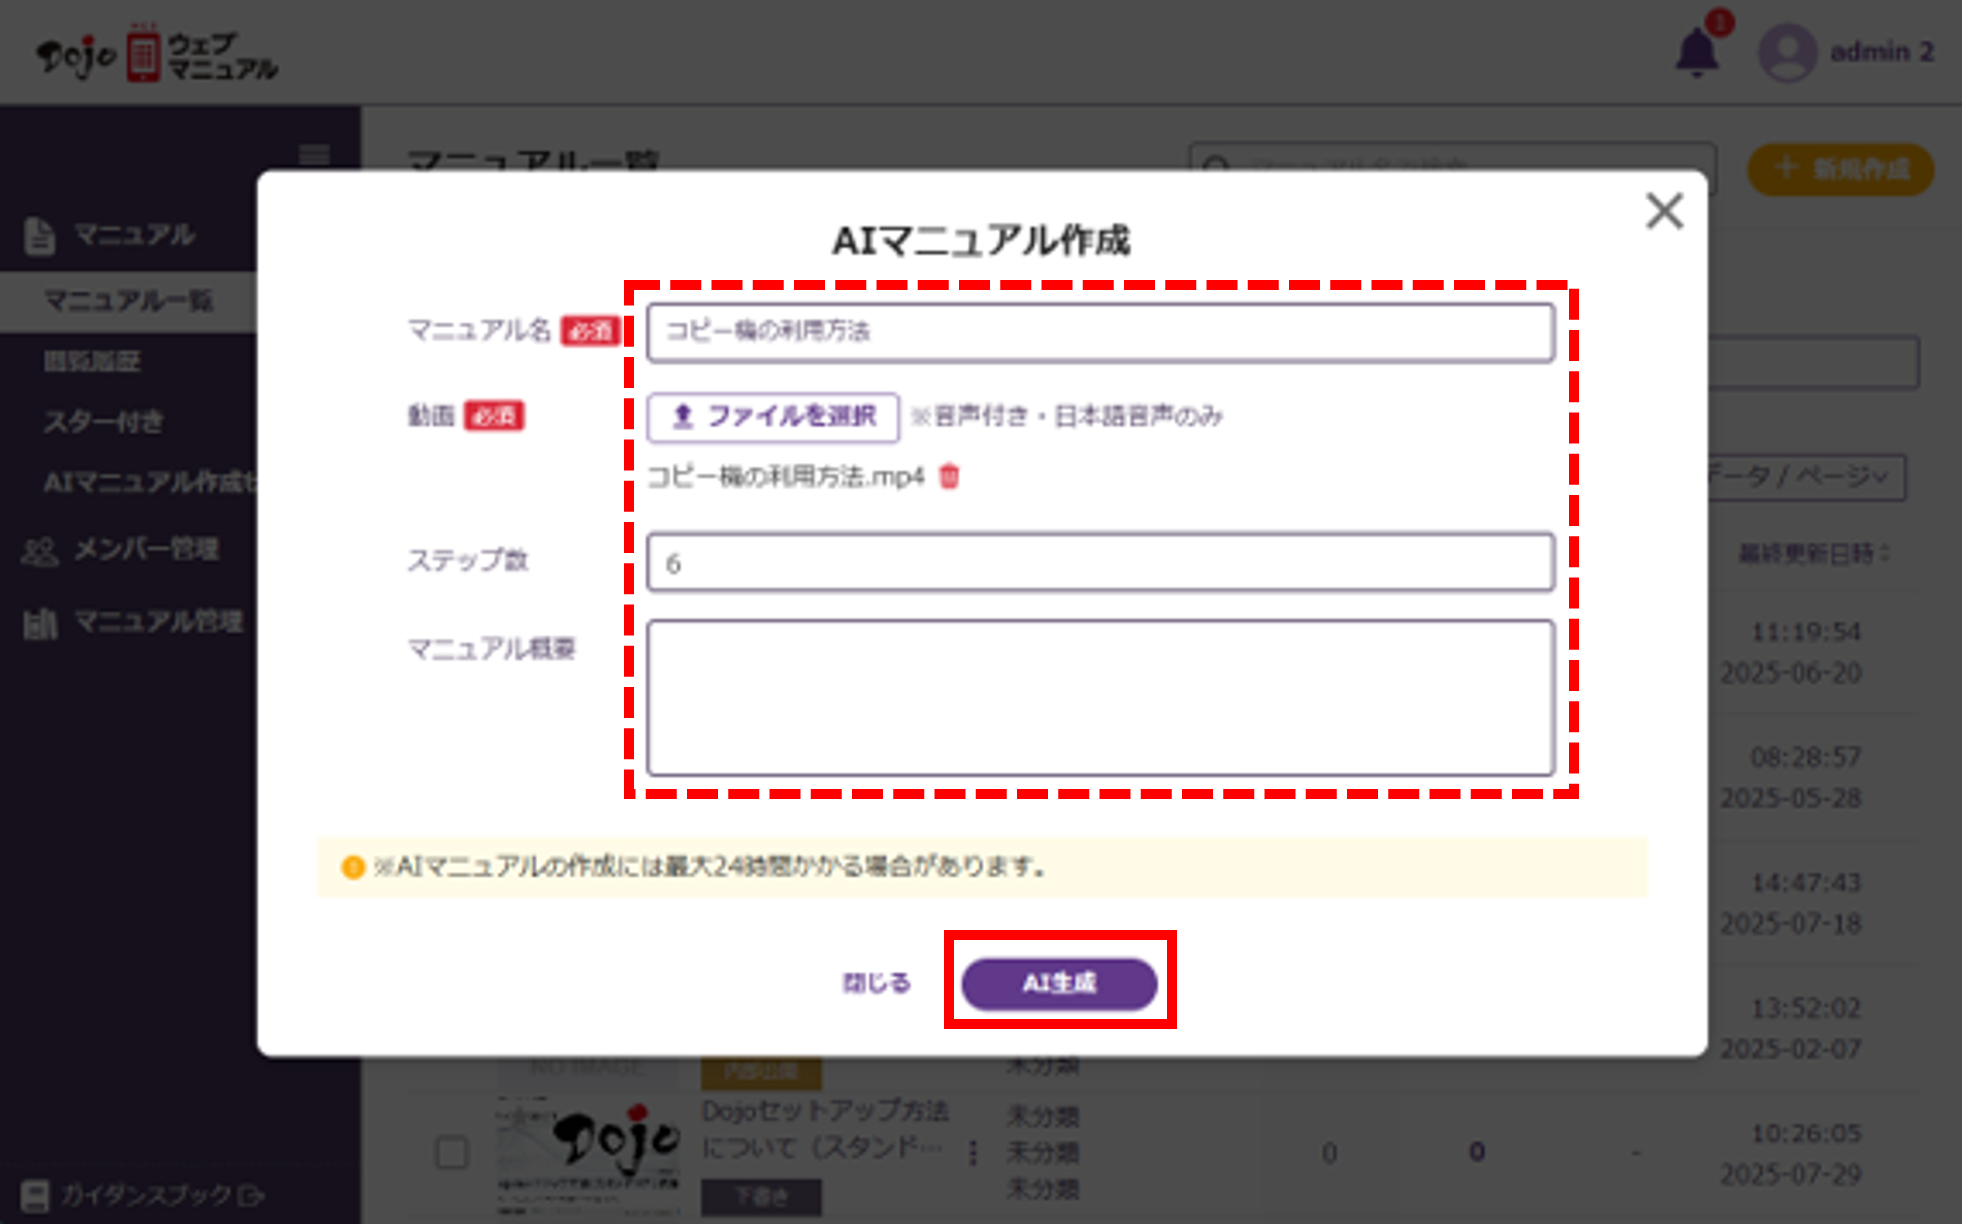Image resolution: width=1962 pixels, height=1224 pixels.
Task: Open the admin 2 user avatar
Action: tap(1787, 52)
